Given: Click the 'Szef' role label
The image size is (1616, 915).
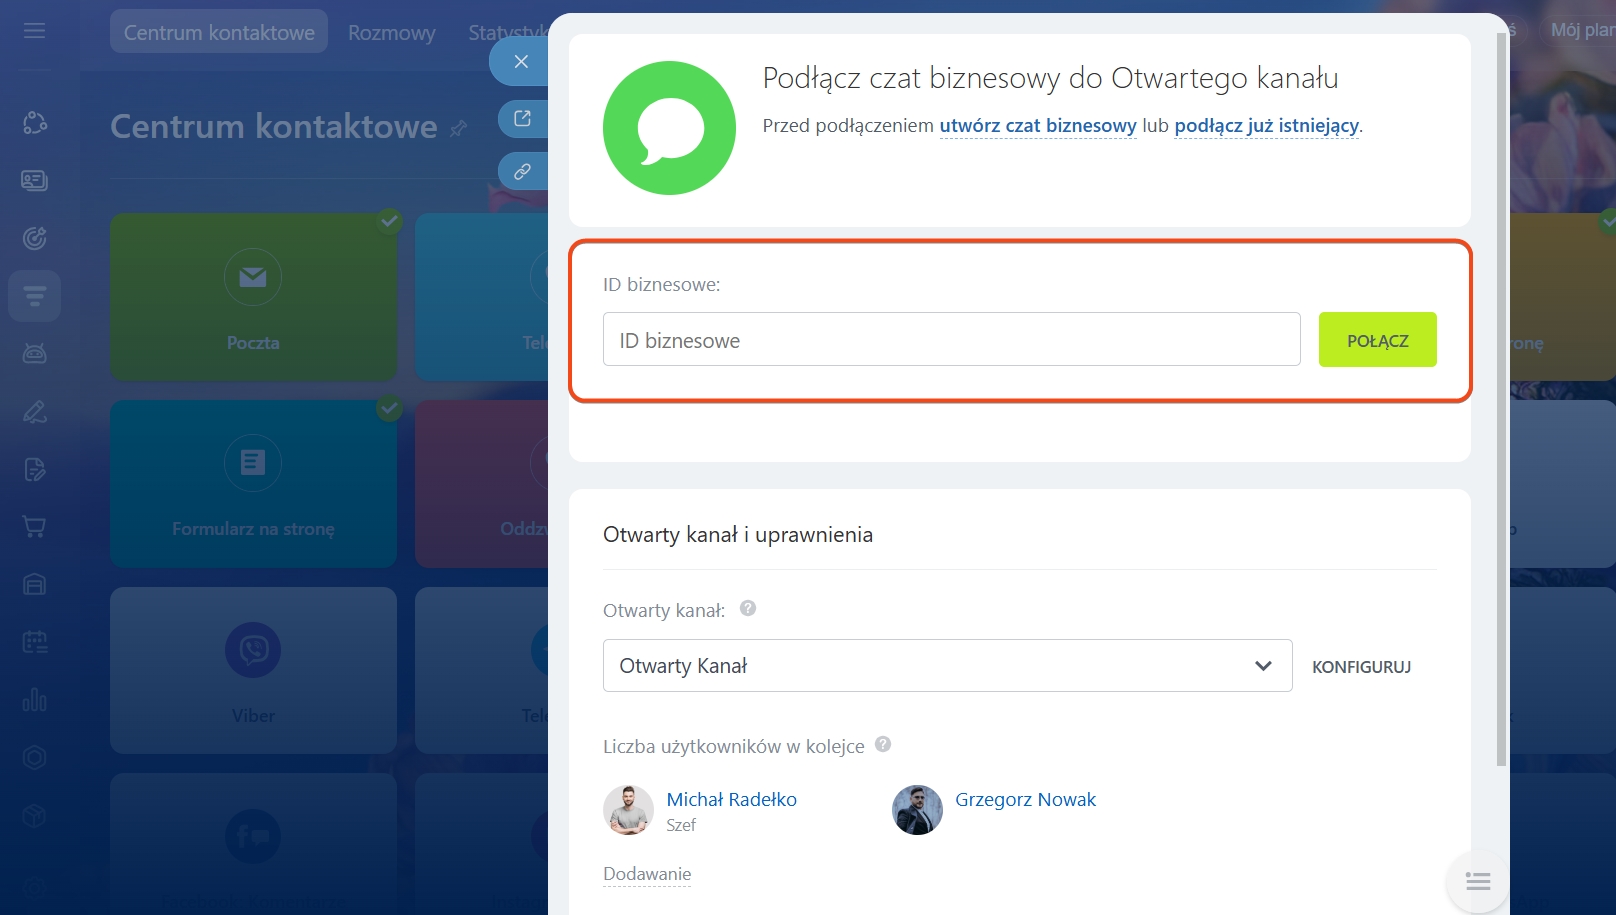Looking at the screenshot, I should 681,825.
